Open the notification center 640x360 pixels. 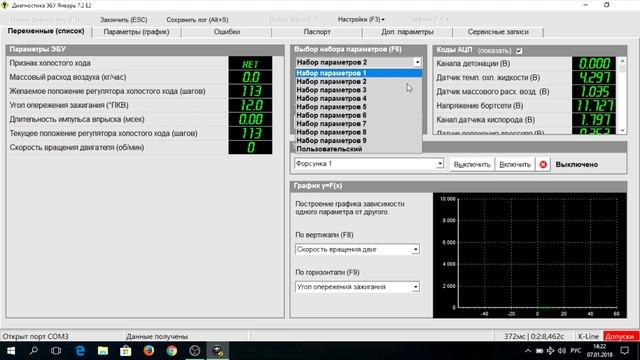pyautogui.click(x=624, y=351)
